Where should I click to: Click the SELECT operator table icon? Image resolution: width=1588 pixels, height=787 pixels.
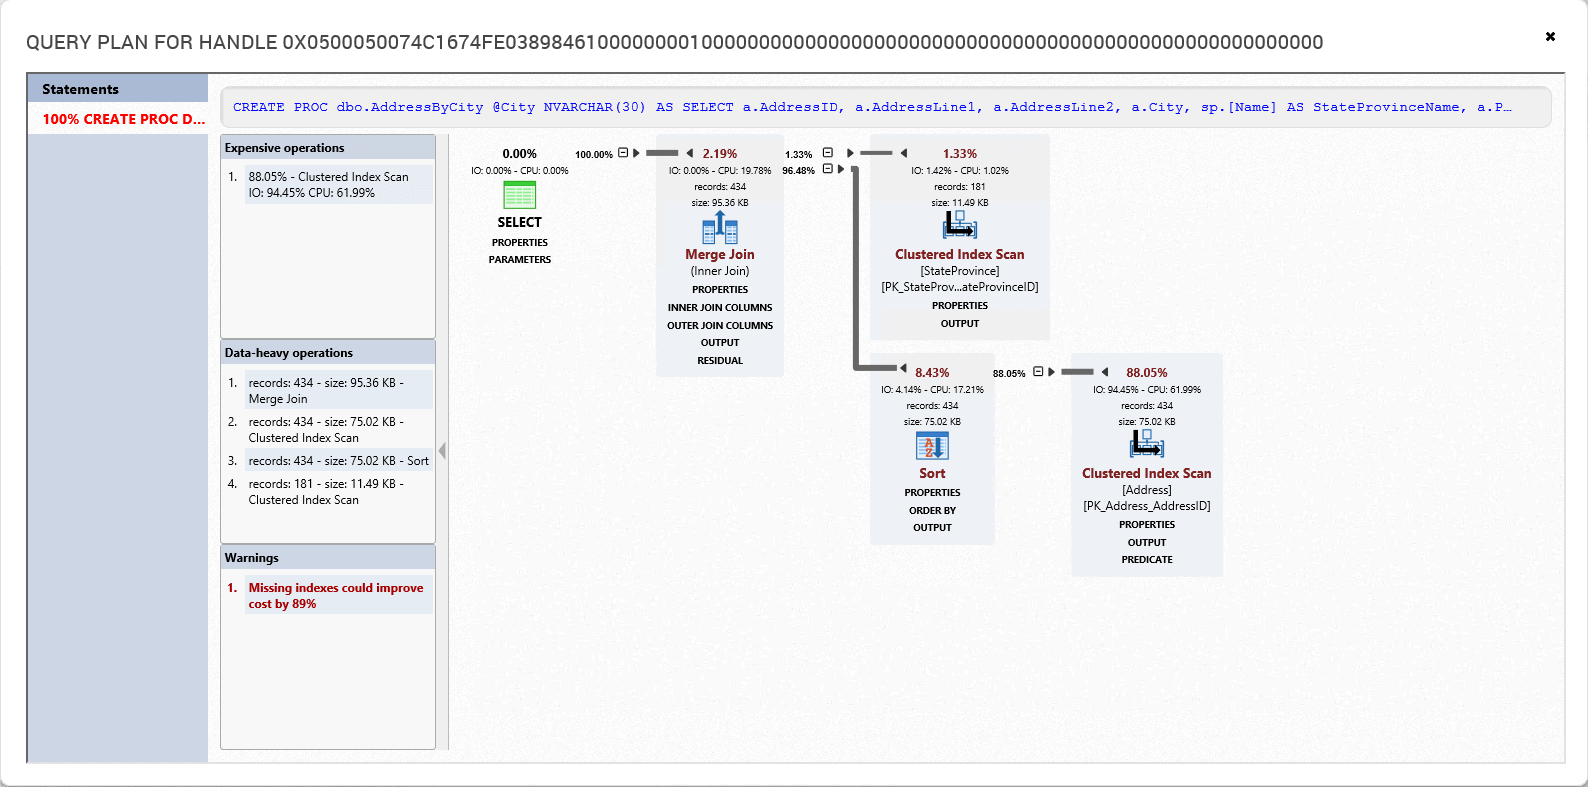coord(519,195)
